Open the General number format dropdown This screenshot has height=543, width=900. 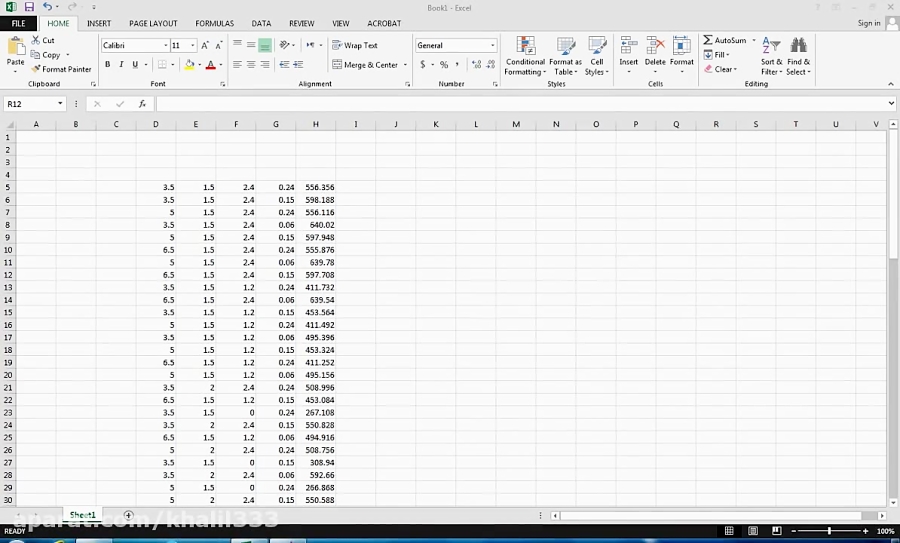click(492, 46)
